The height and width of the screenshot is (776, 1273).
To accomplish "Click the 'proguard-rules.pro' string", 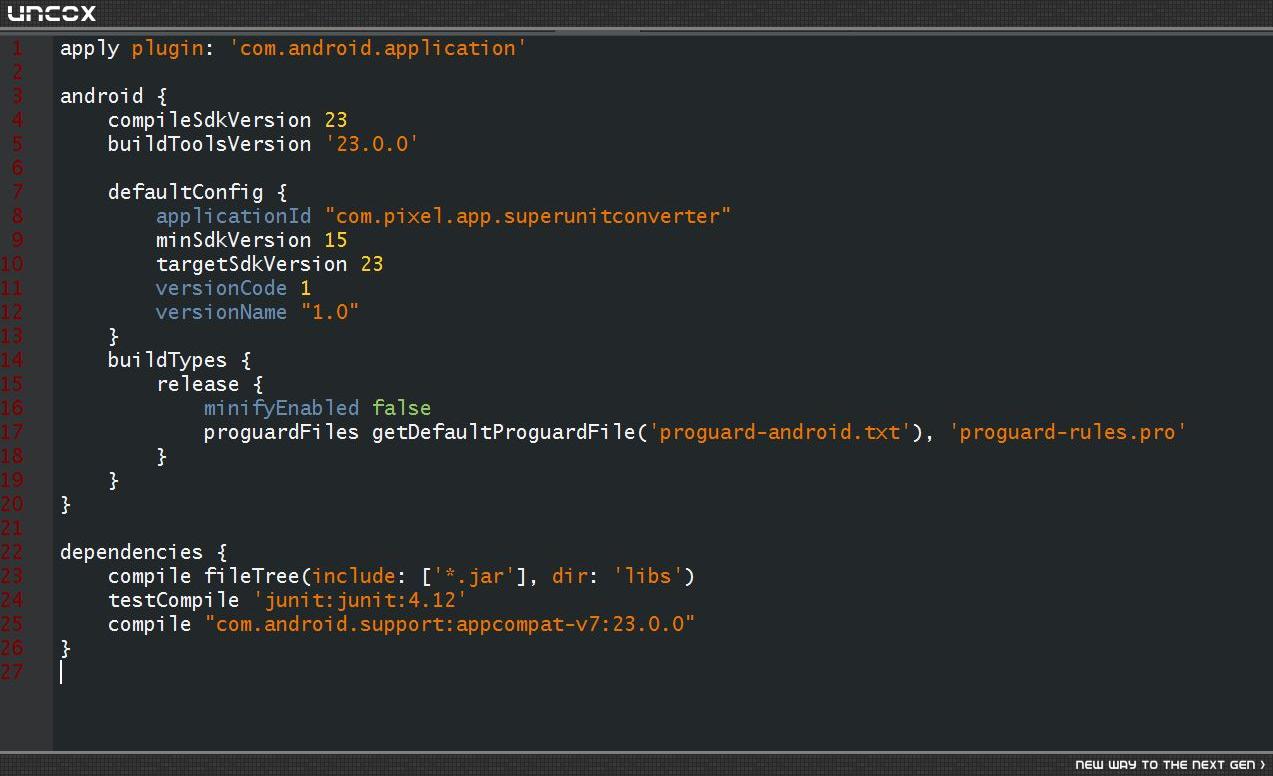I will [x=1068, y=432].
